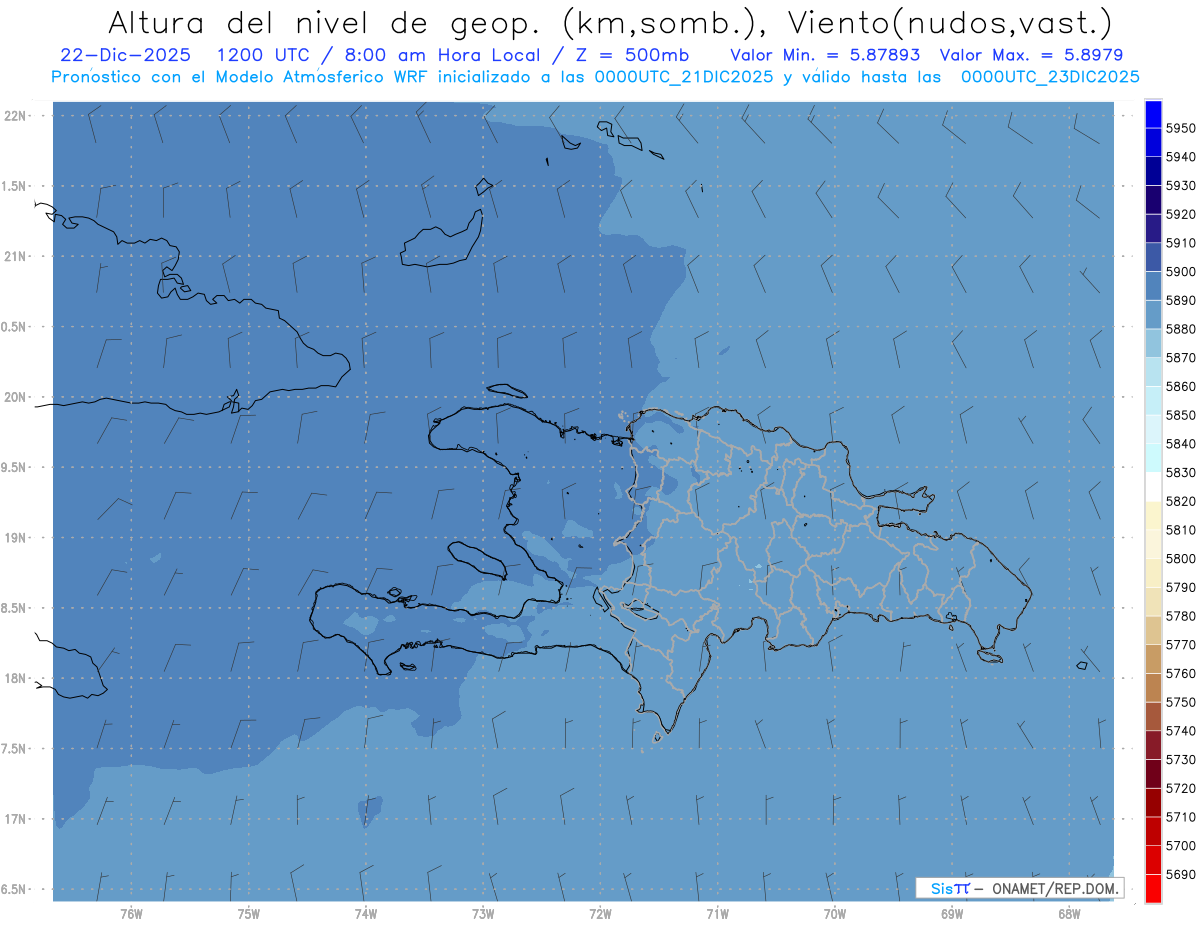Click the '5700' color bar value
This screenshot has width=1200, height=927.
1180,846
